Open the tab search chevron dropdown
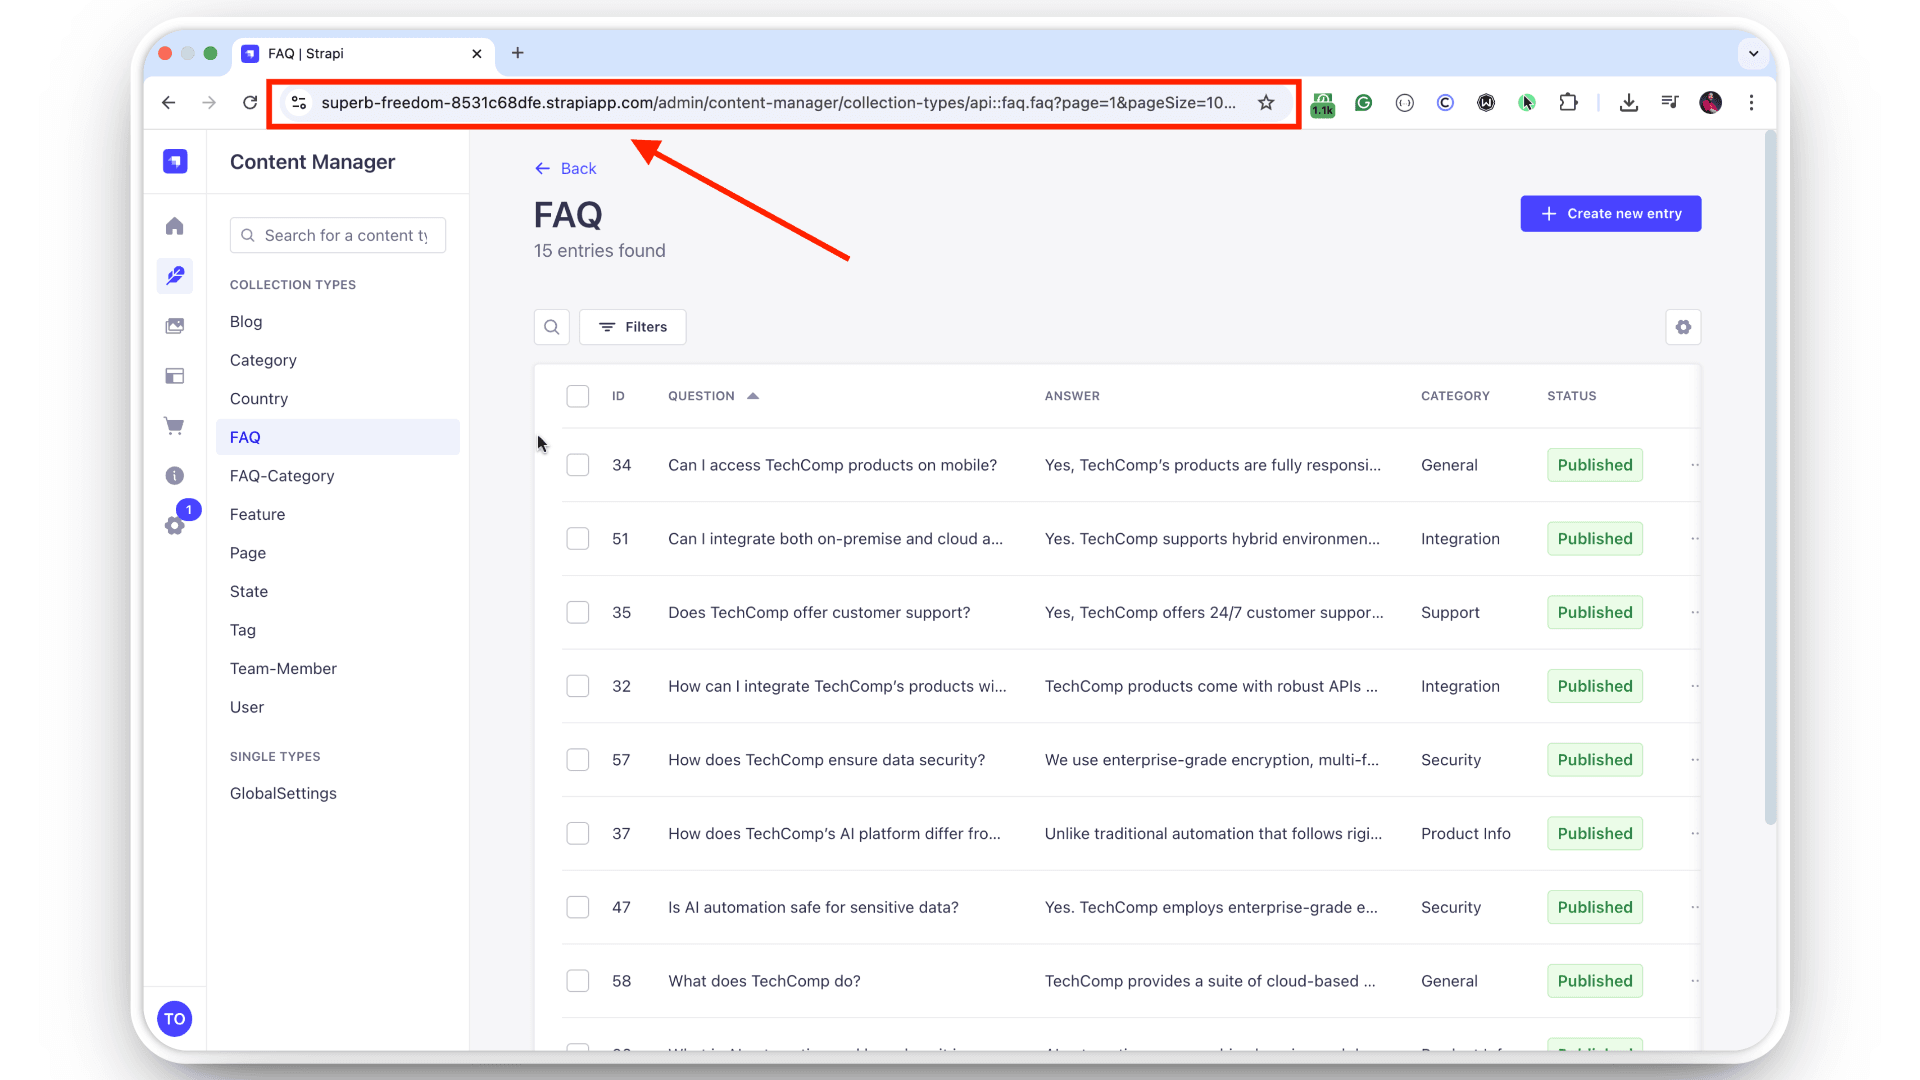This screenshot has height=1080, width=1920. (x=1753, y=54)
